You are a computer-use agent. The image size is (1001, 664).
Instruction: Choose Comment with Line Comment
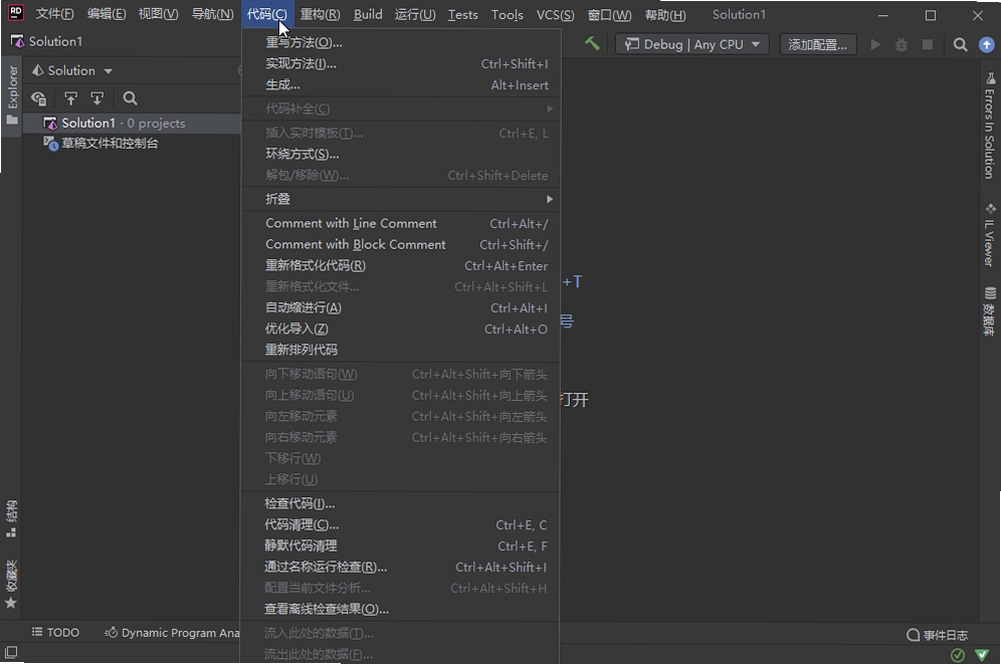point(401,223)
